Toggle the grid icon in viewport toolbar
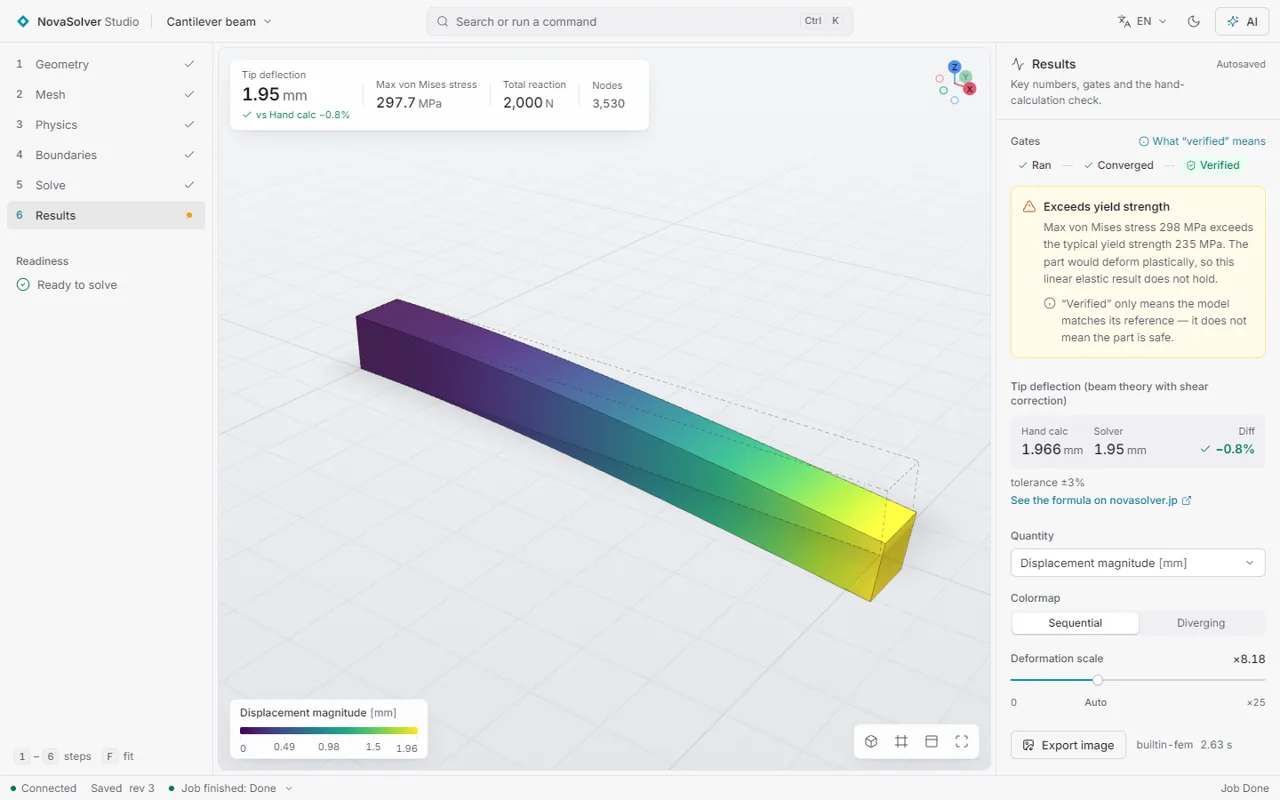 click(x=901, y=741)
